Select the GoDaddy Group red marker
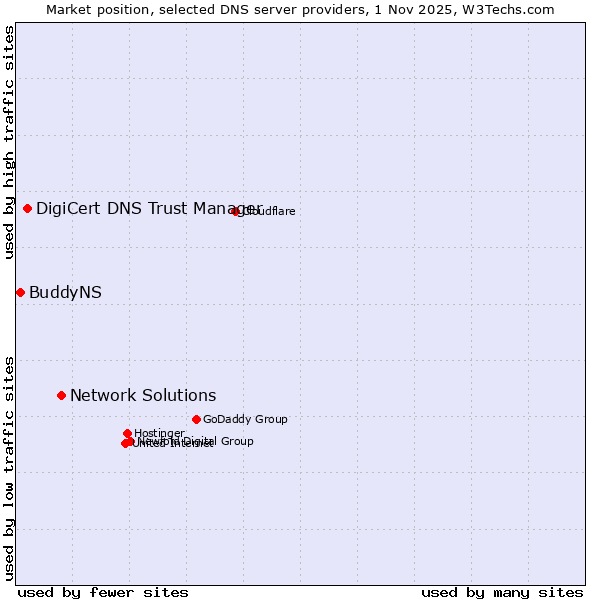Viewport: 600px width, 600px height. pyautogui.click(x=196, y=419)
